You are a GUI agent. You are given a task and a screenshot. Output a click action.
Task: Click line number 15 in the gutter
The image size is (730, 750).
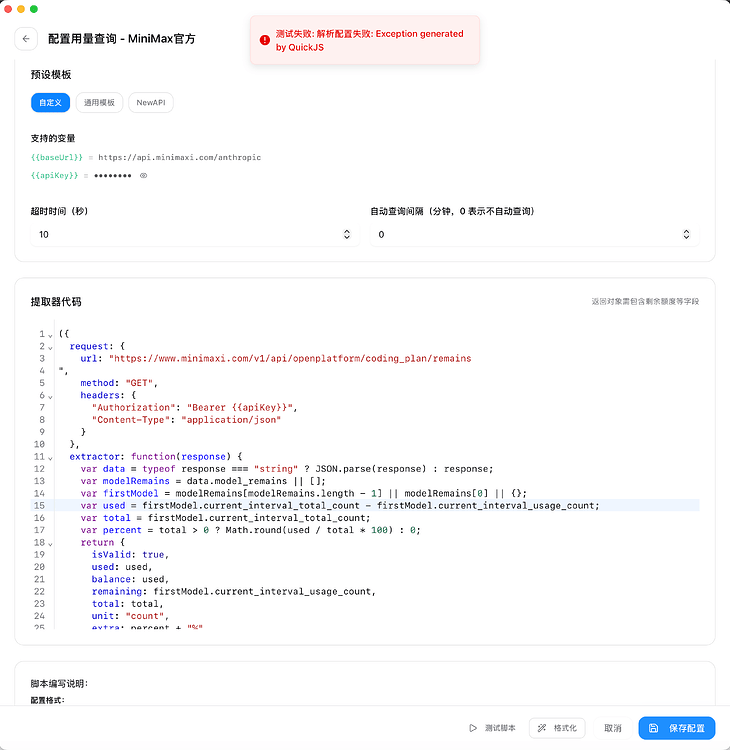pyautogui.click(x=39, y=506)
